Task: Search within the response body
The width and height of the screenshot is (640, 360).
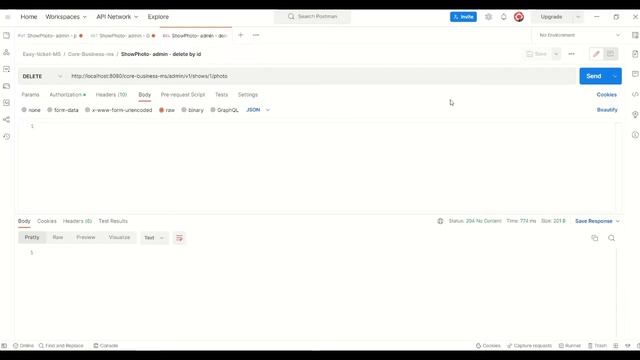Action: tap(611, 238)
